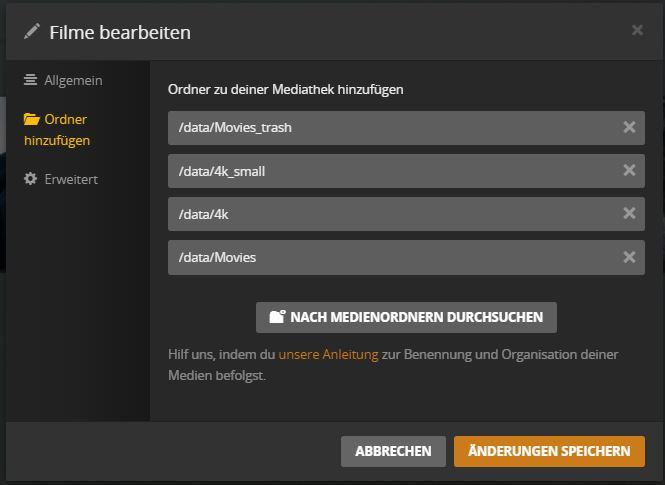The image size is (665, 485).
Task: Select the /data/4k path field
Action: [x=406, y=214]
